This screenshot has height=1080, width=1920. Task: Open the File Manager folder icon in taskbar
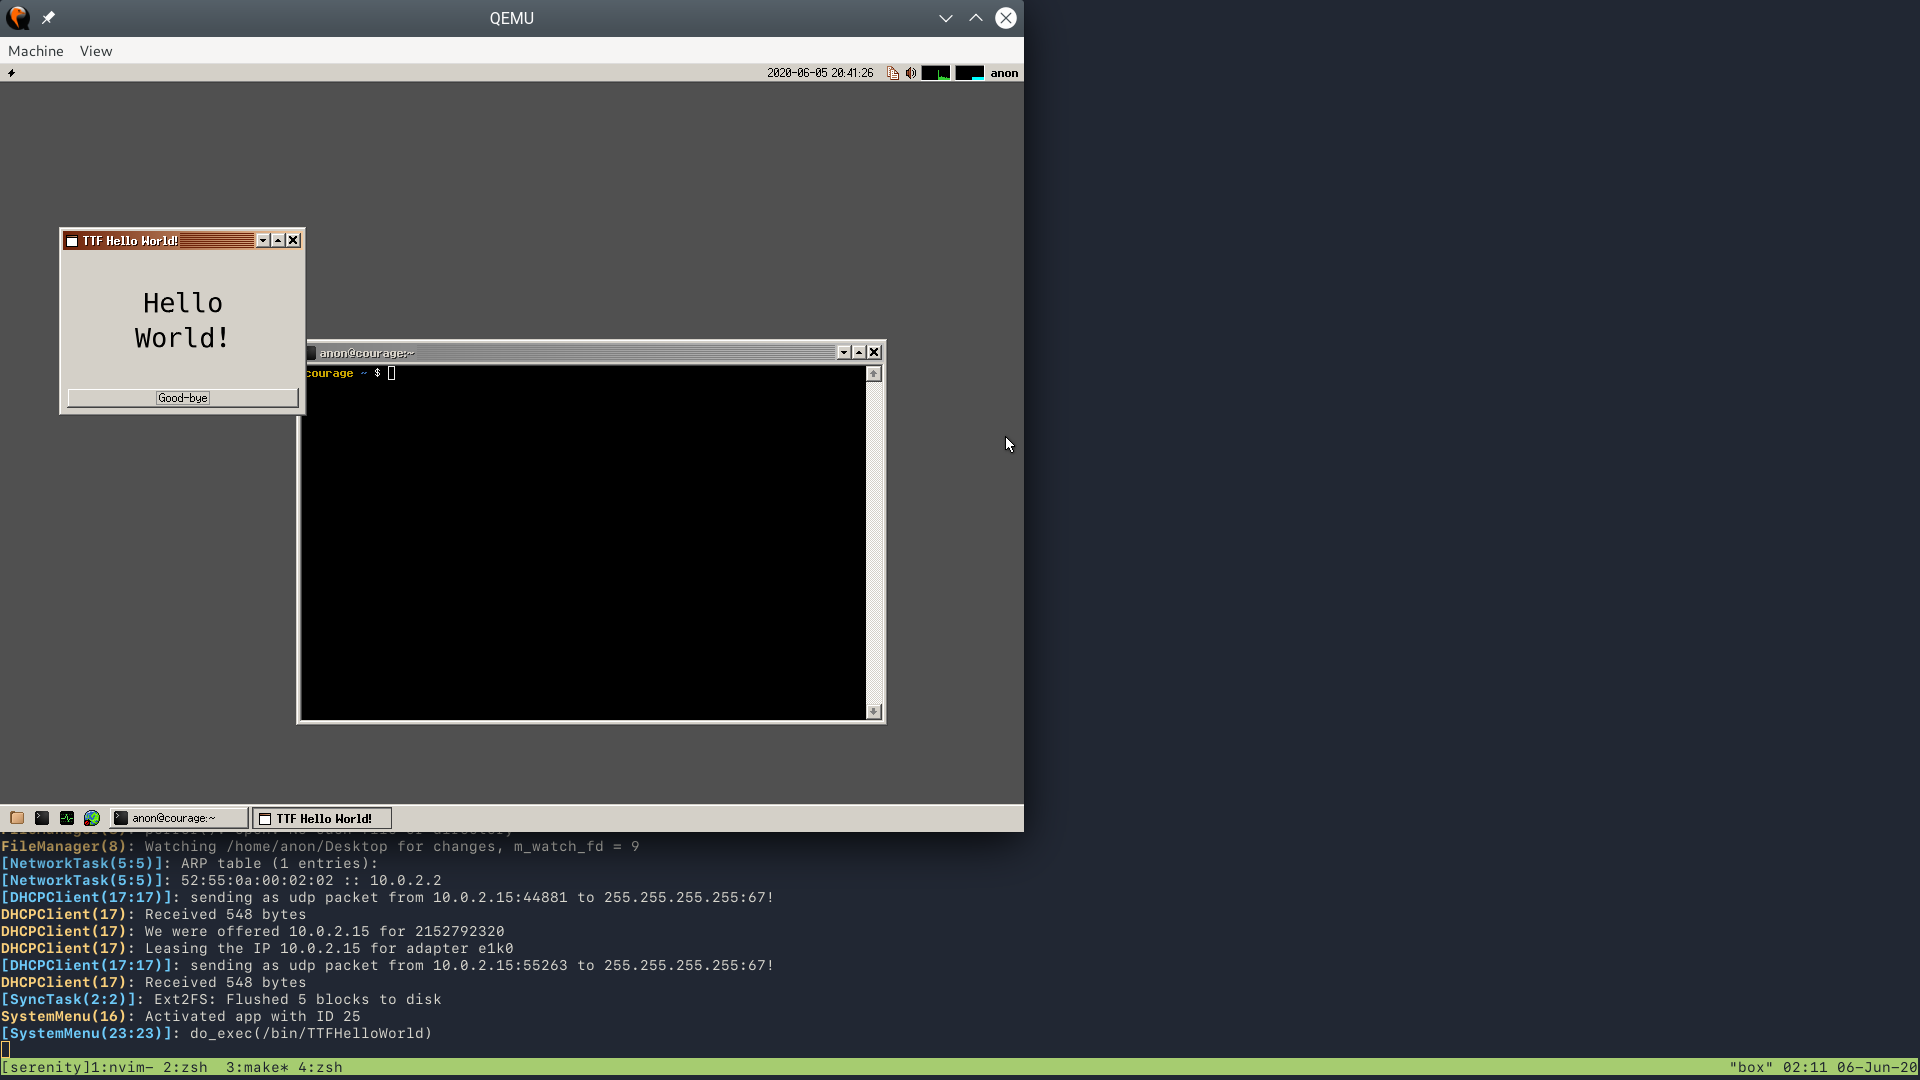pos(16,818)
